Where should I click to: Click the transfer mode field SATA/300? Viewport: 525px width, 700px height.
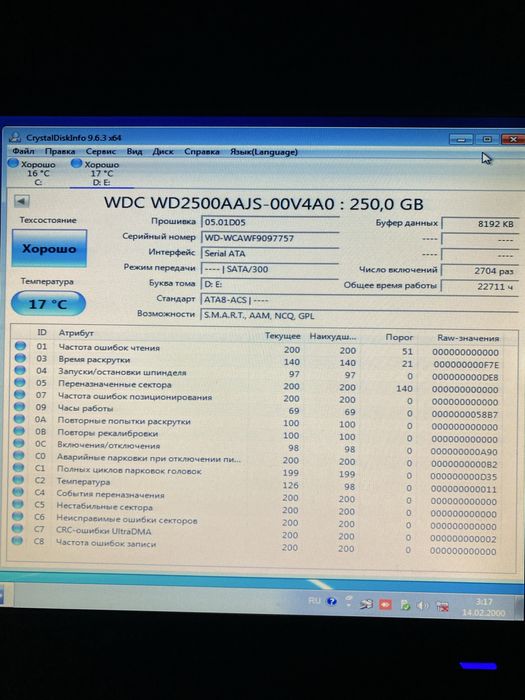[x=270, y=269]
